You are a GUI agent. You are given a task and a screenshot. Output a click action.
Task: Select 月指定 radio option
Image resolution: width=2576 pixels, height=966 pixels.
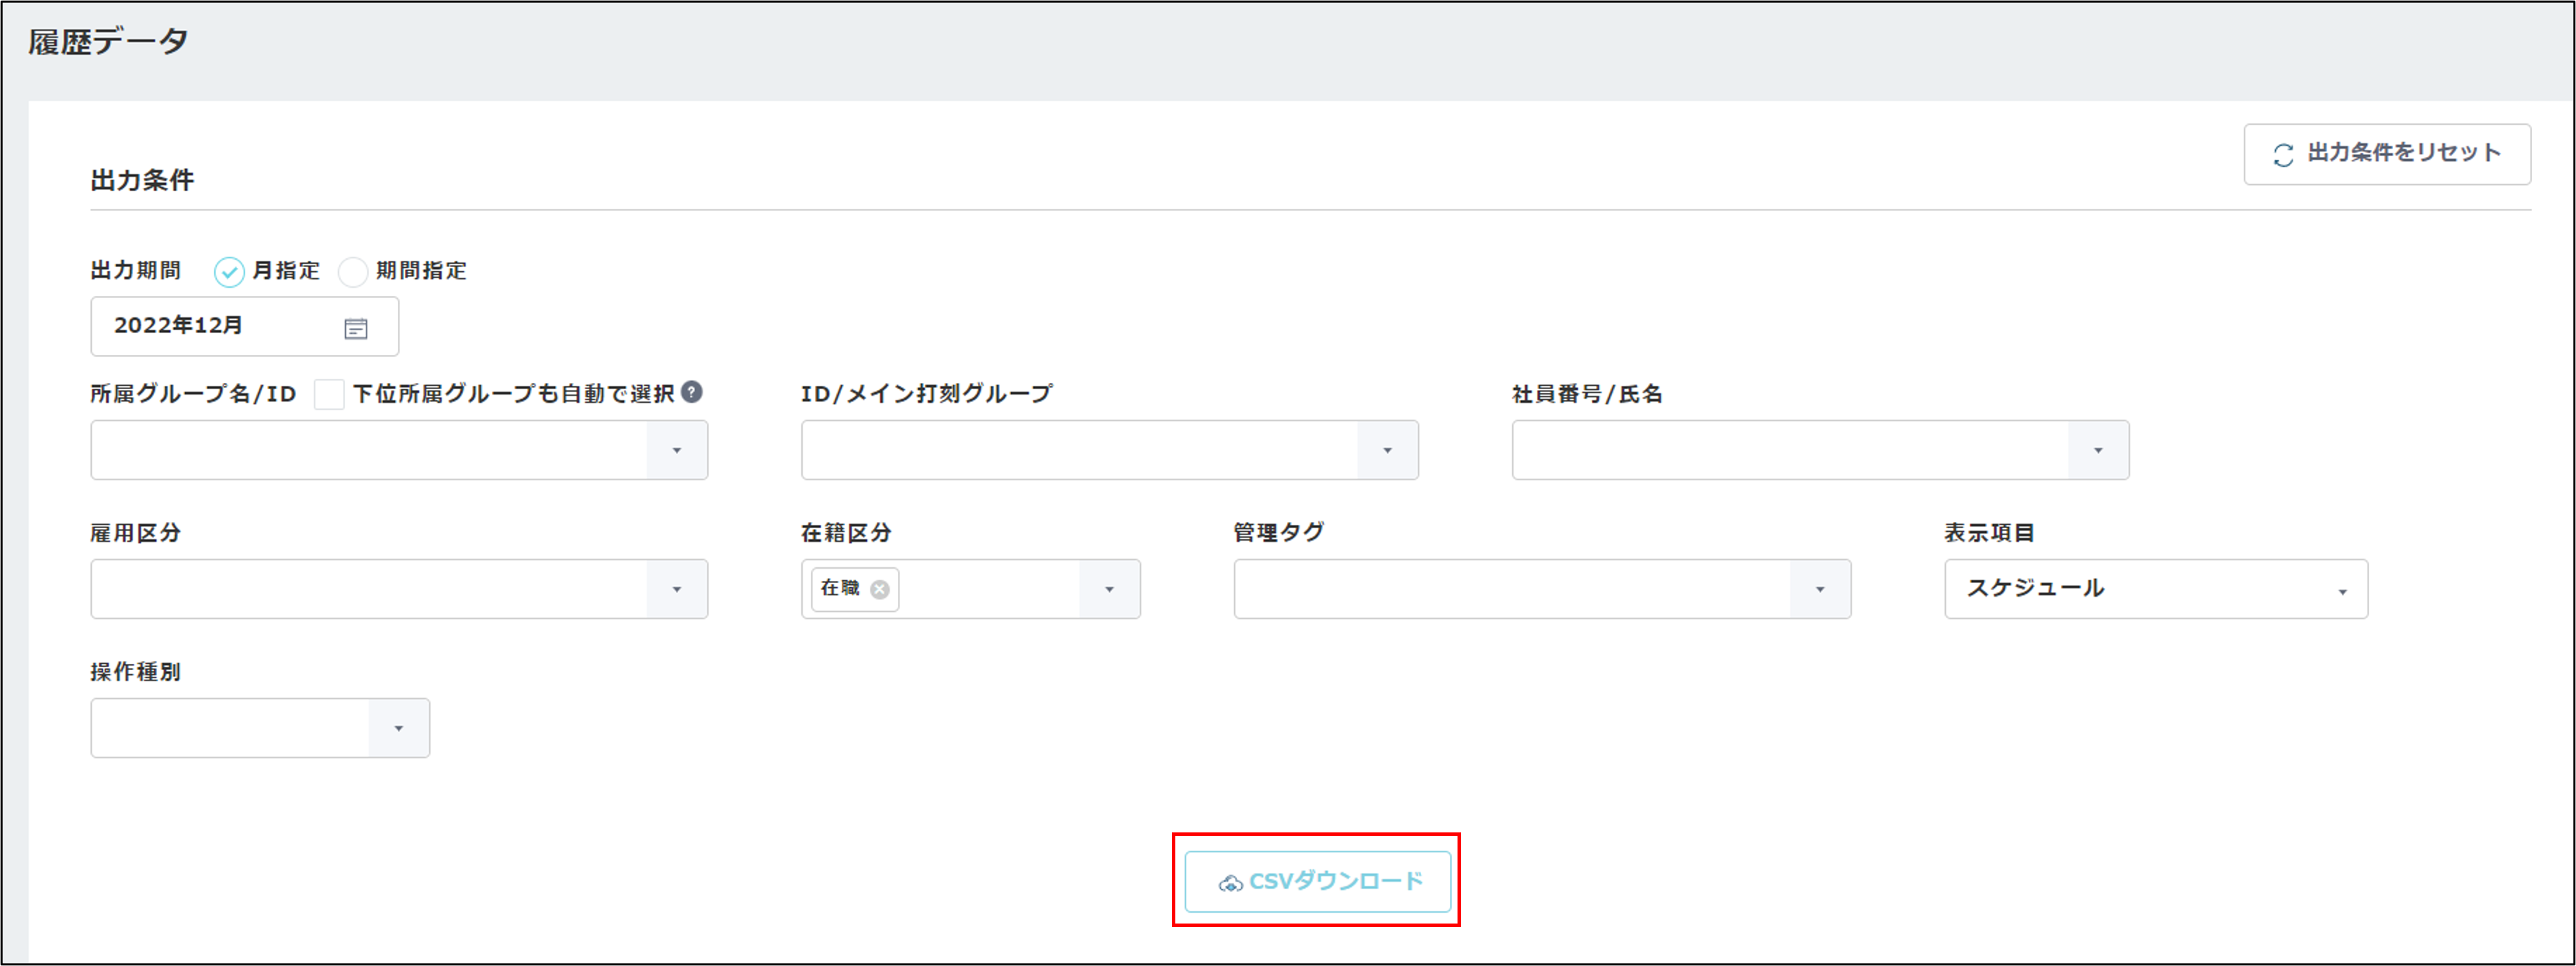point(229,271)
